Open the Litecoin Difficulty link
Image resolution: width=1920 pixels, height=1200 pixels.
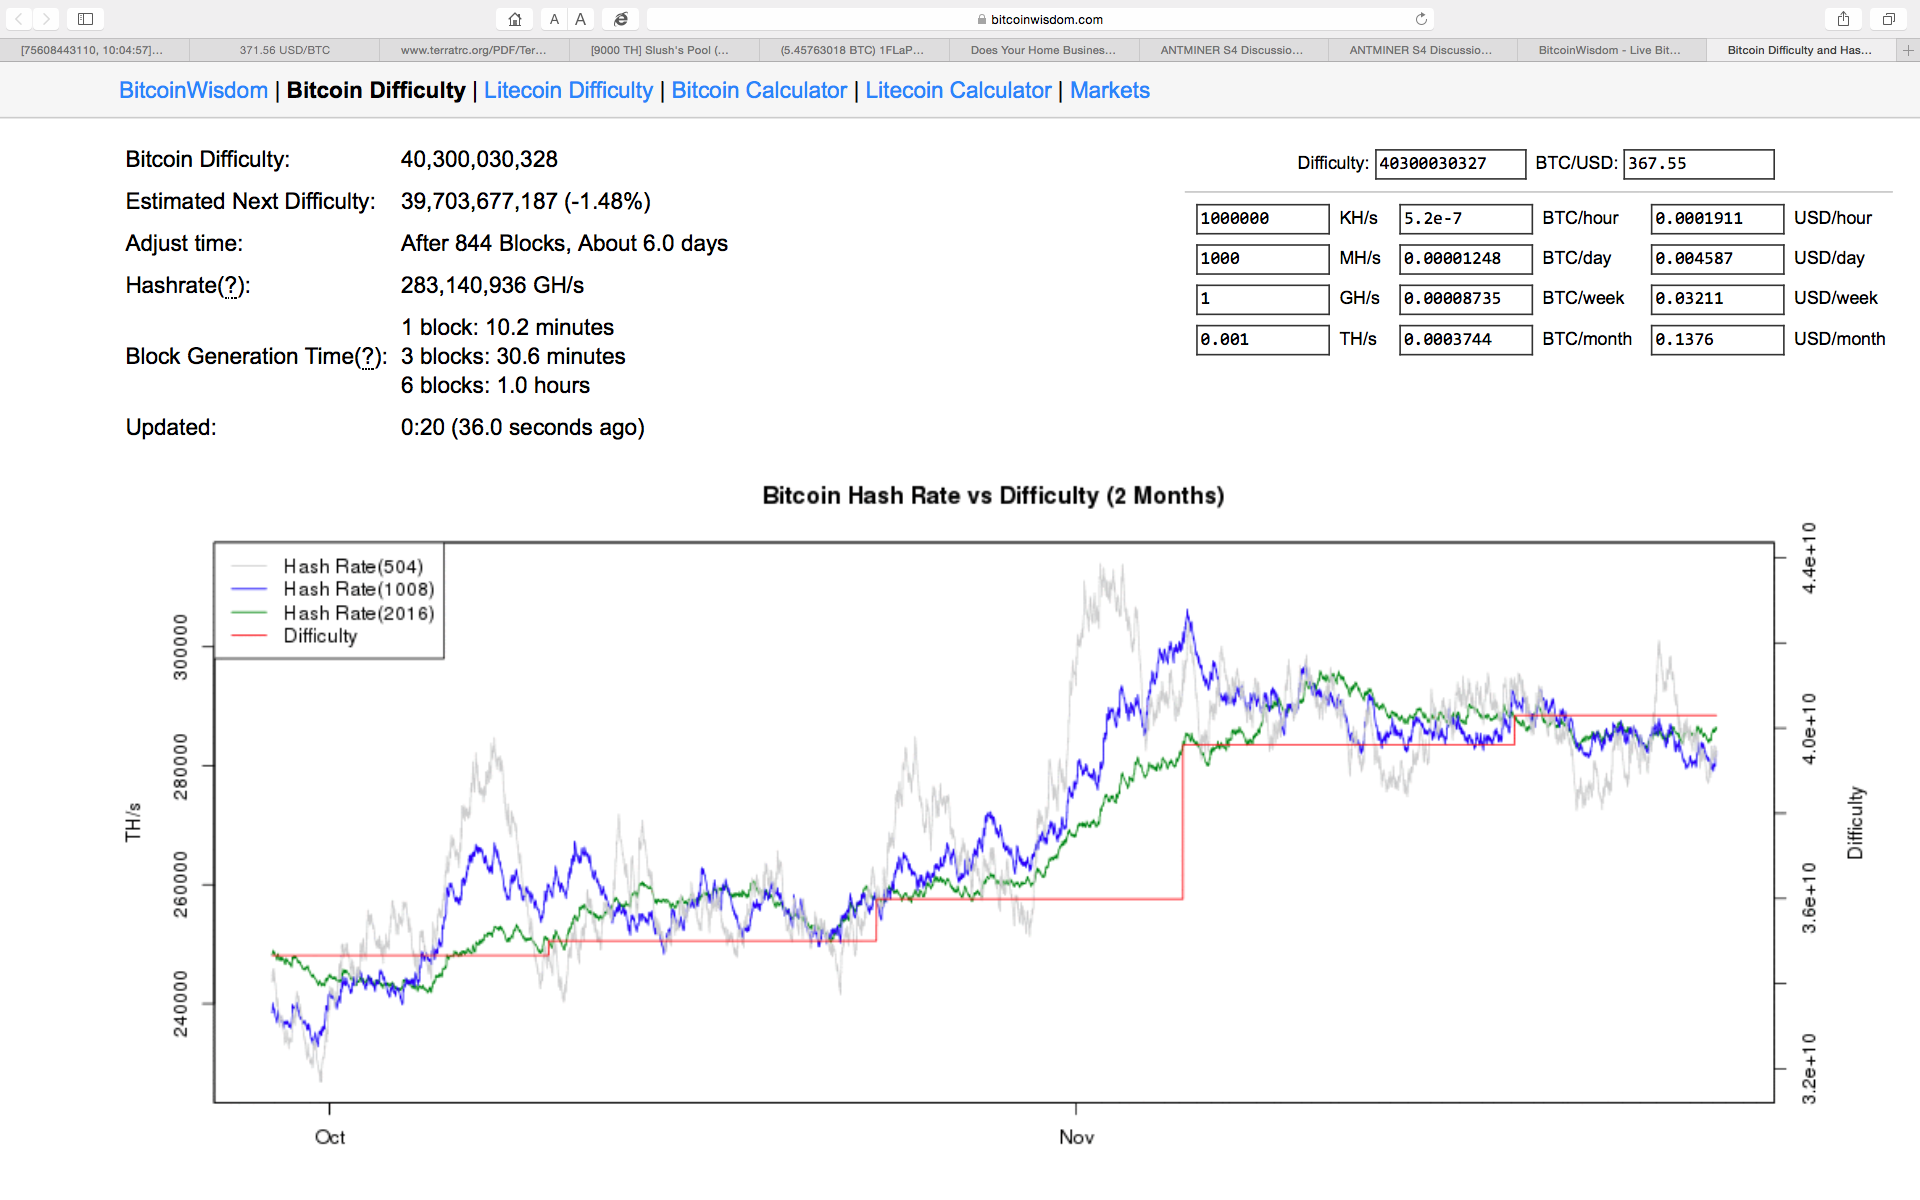pos(568,90)
